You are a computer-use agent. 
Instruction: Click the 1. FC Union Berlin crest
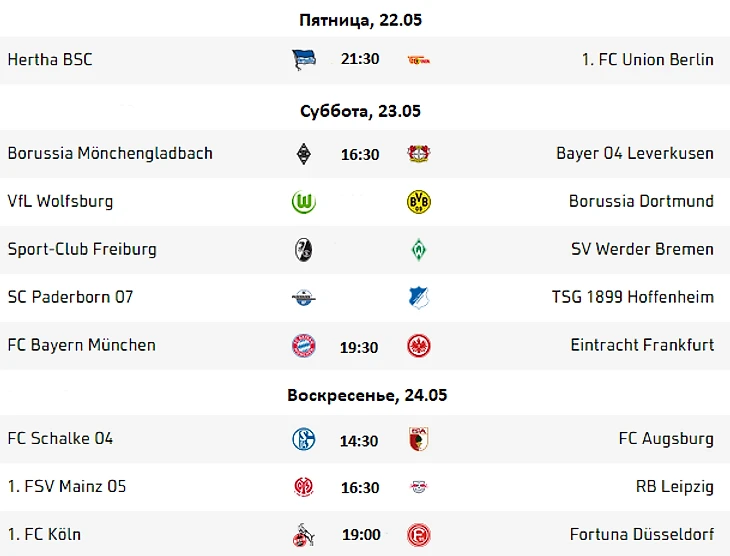click(x=418, y=60)
